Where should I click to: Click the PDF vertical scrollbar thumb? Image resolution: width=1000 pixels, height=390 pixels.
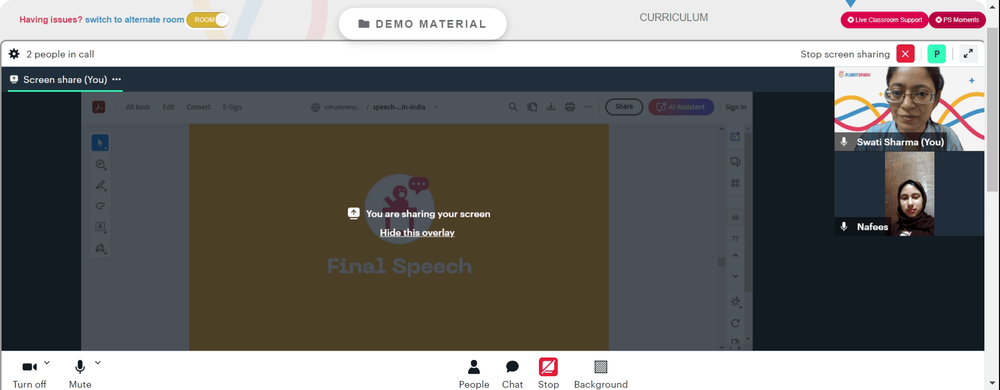point(721,262)
